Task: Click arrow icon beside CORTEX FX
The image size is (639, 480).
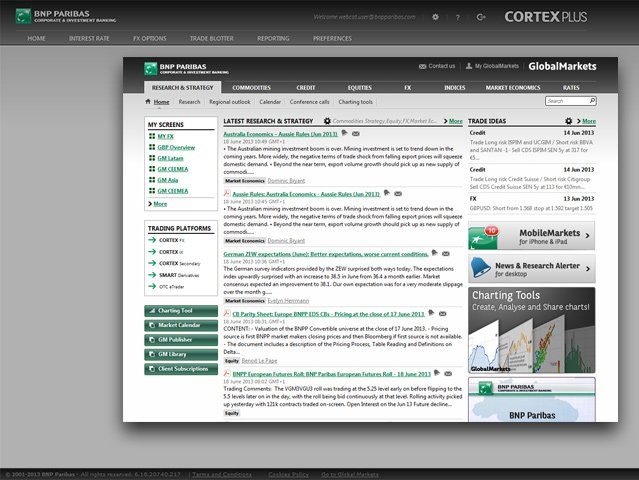Action: point(152,240)
